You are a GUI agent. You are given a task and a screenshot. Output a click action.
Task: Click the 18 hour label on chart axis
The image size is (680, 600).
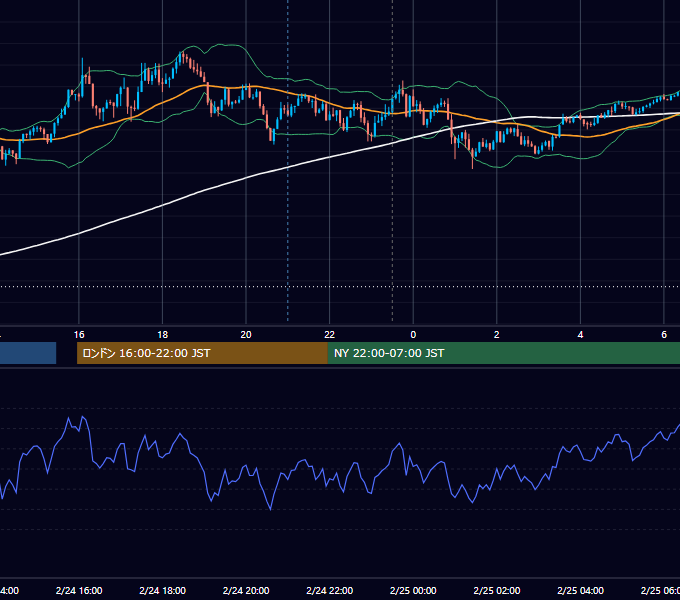click(x=163, y=335)
